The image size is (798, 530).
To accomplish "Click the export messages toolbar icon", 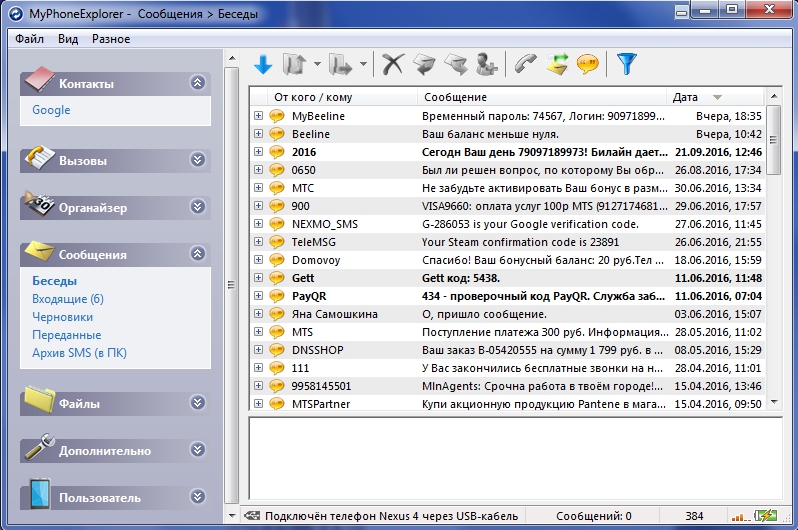I will 340,64.
